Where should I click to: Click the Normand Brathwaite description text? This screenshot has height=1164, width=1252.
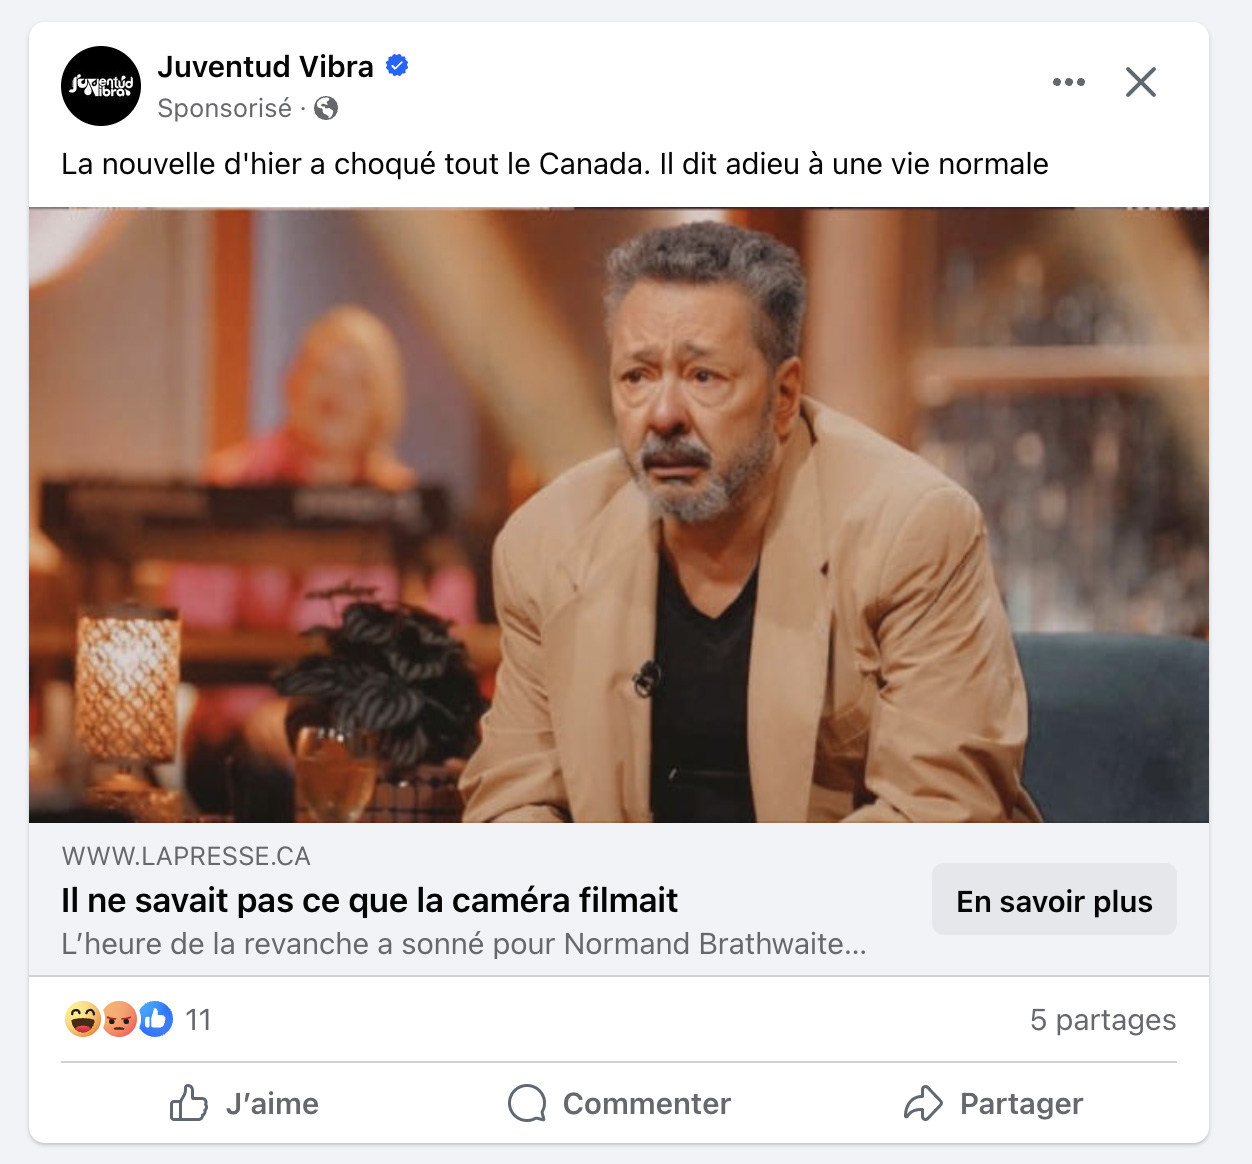464,944
